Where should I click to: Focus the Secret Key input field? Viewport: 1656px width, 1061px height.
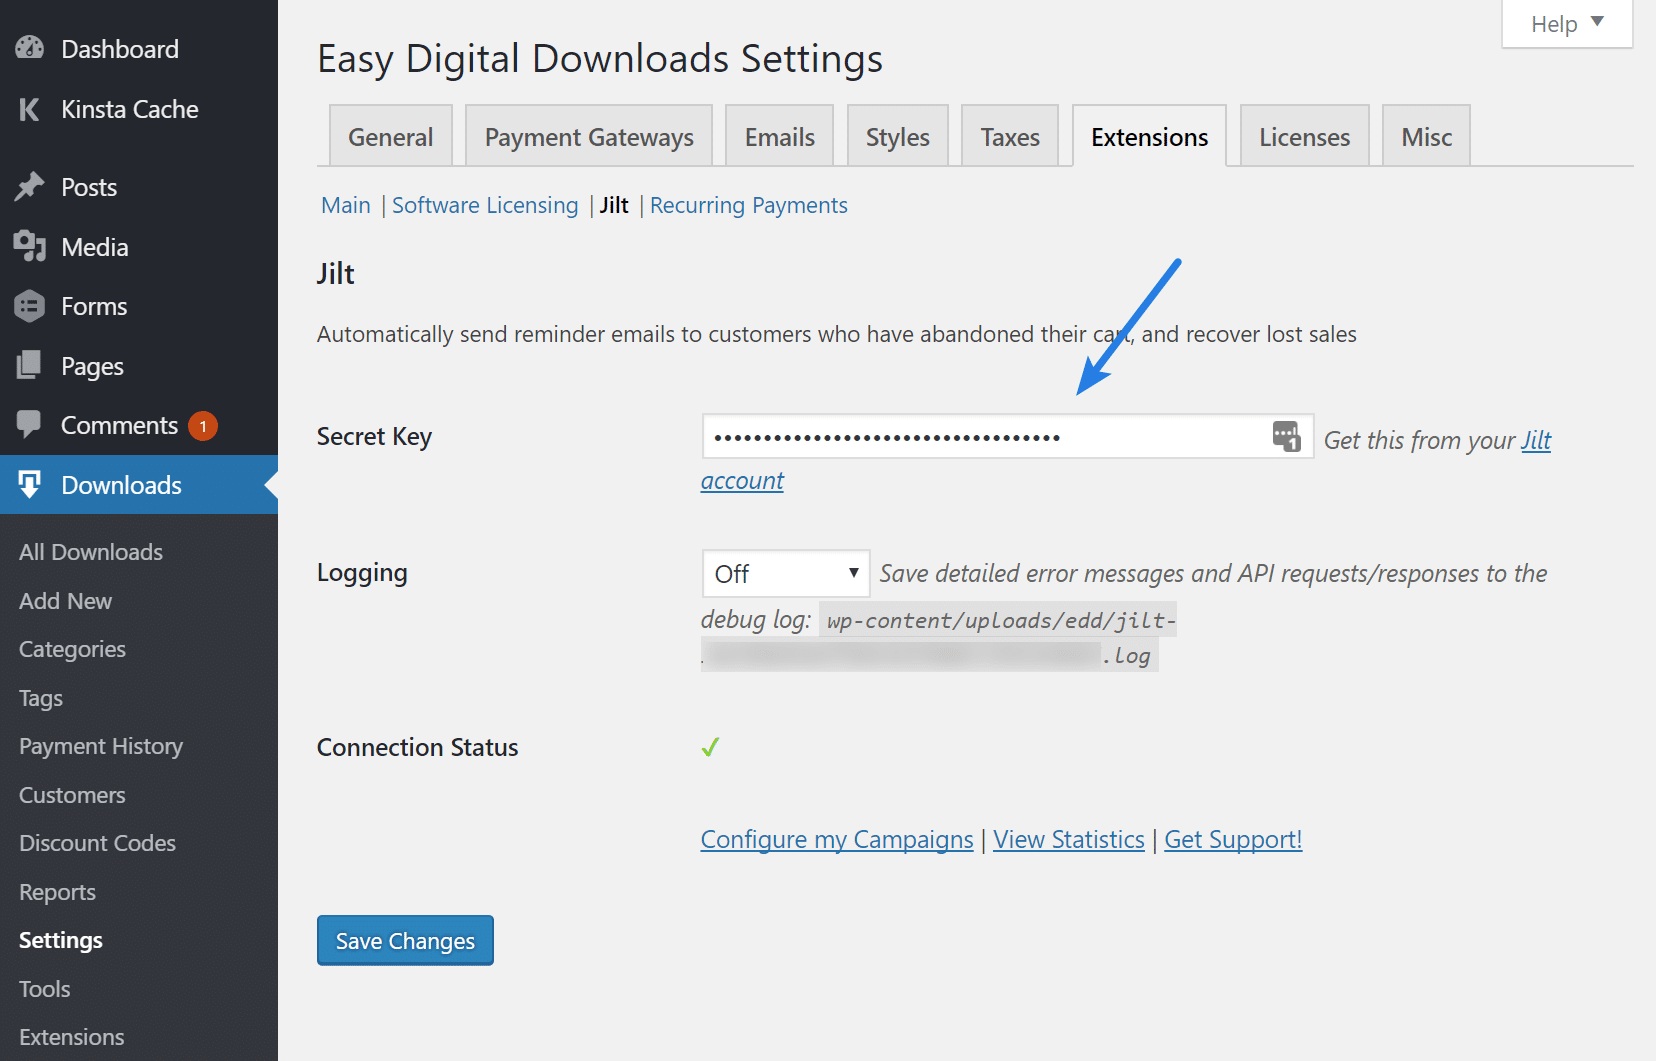pyautogui.click(x=1008, y=436)
